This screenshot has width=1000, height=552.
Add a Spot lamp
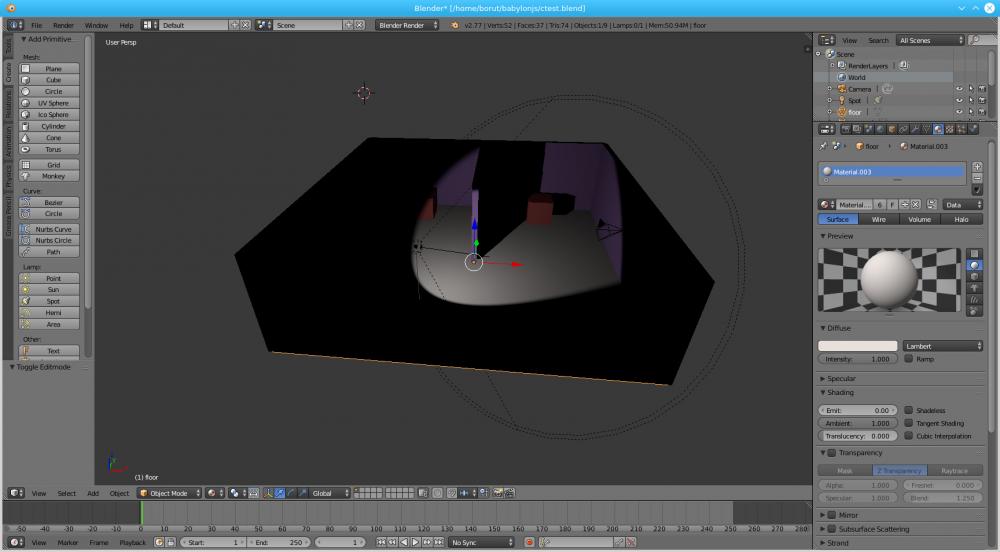(53, 301)
